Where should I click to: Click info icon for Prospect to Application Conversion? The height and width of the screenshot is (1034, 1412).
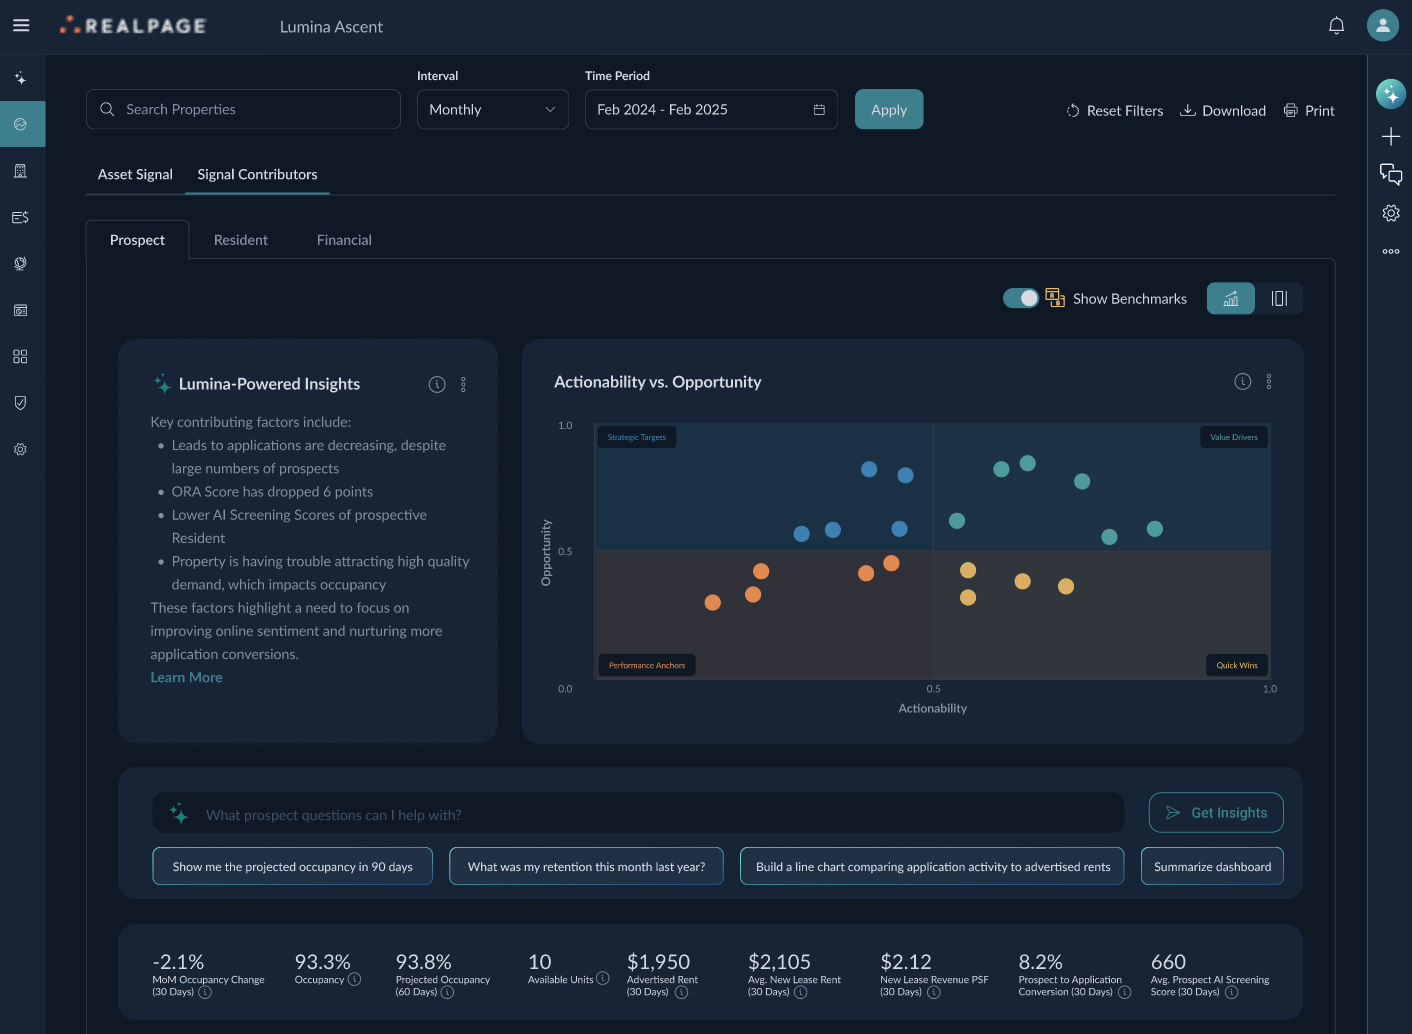pos(1124,992)
